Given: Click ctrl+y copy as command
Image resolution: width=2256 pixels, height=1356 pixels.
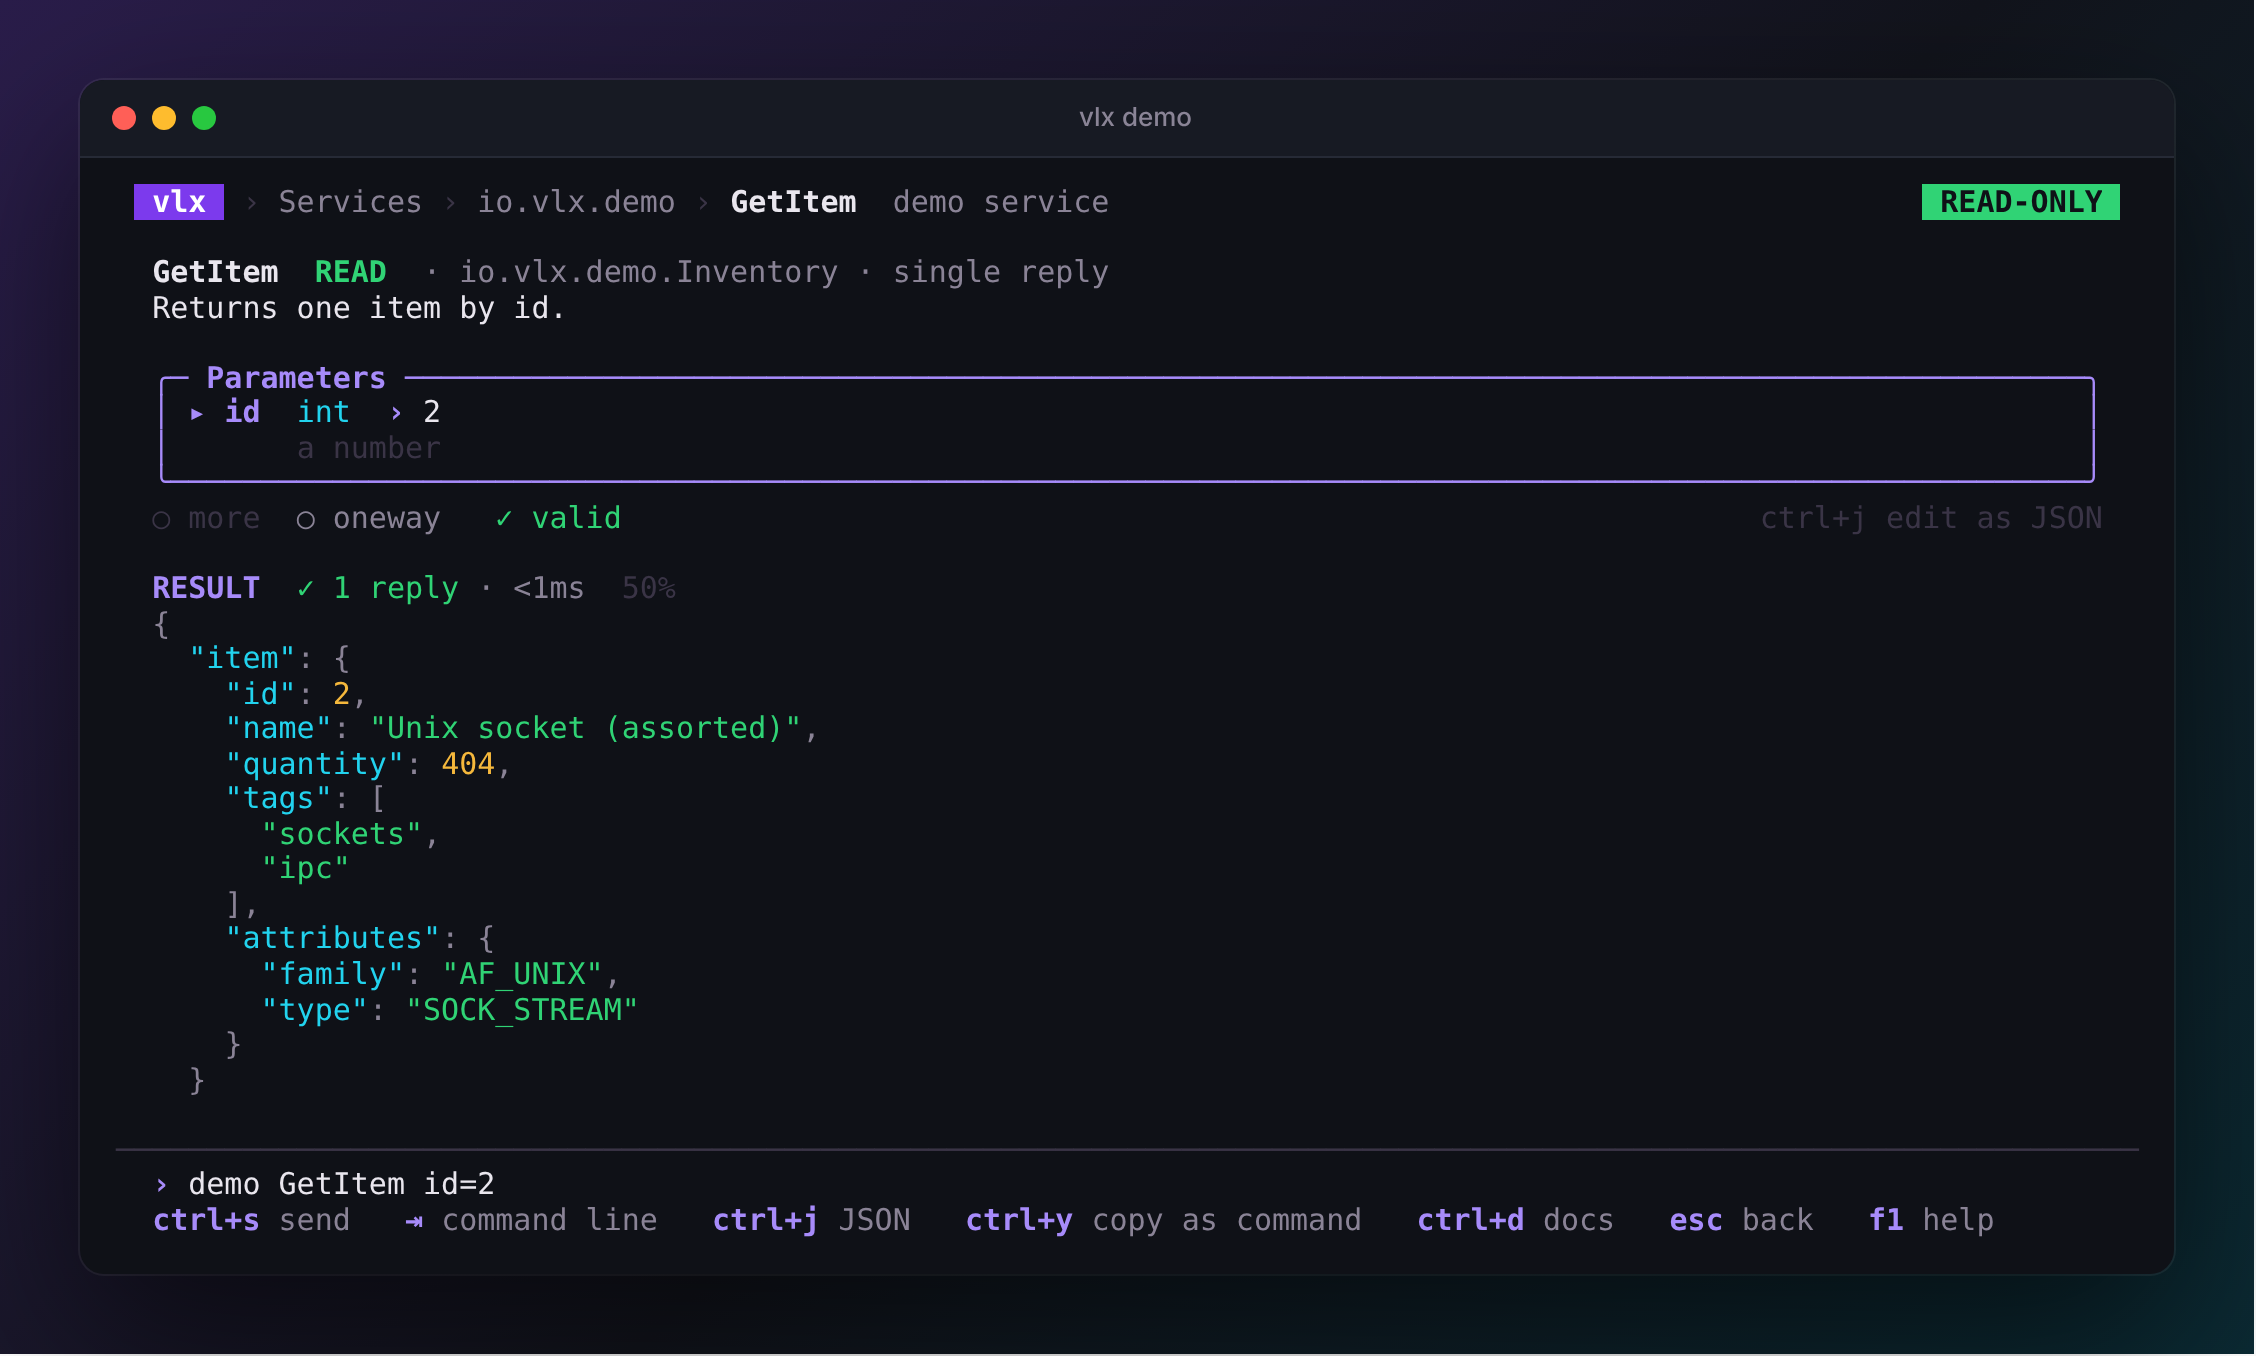Looking at the screenshot, I should [x=1164, y=1220].
